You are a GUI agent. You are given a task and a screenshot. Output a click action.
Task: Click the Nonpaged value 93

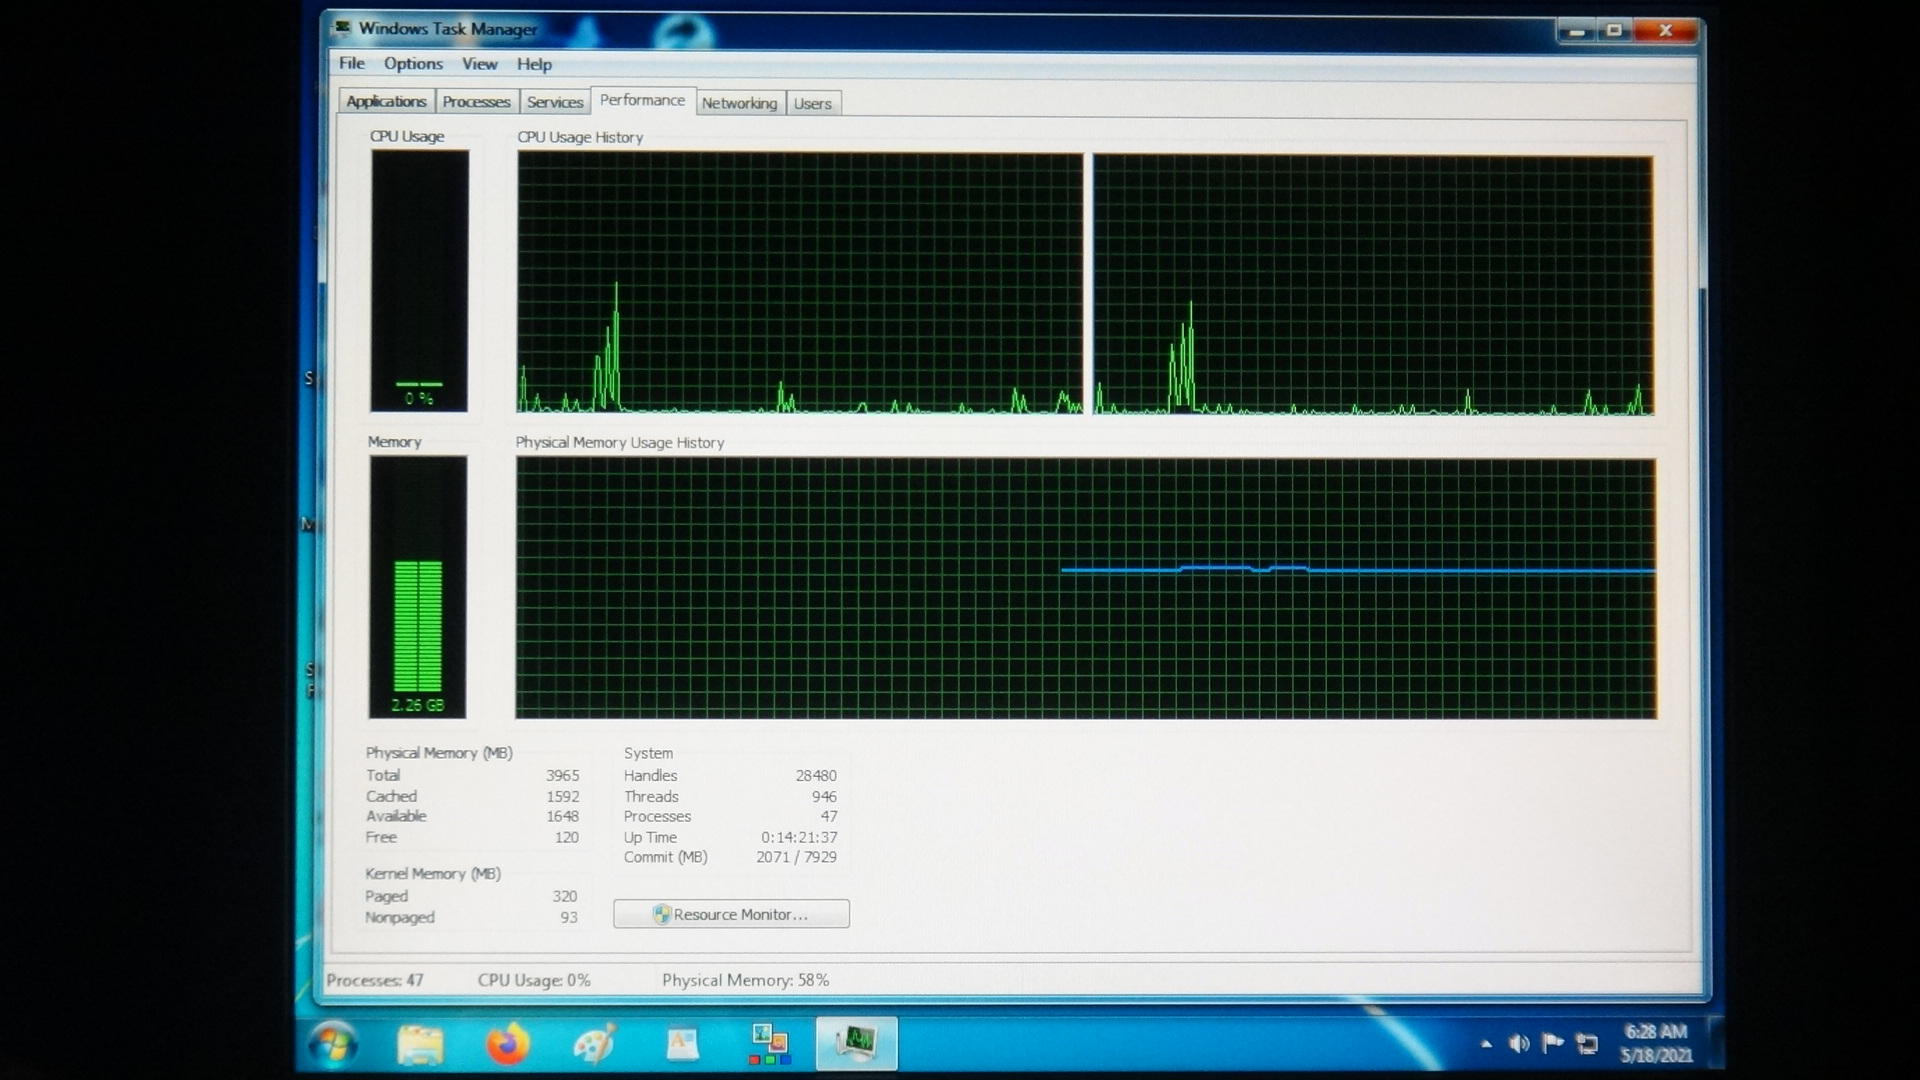(568, 917)
